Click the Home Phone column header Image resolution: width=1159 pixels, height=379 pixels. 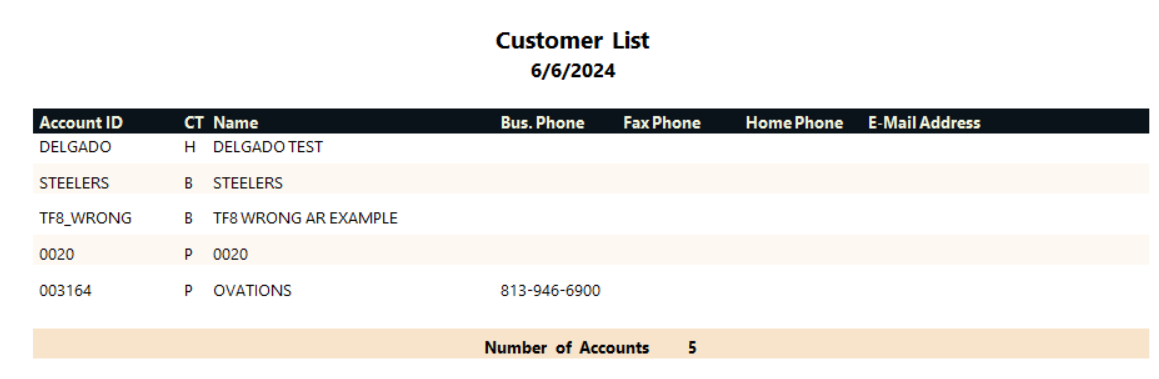tap(794, 123)
